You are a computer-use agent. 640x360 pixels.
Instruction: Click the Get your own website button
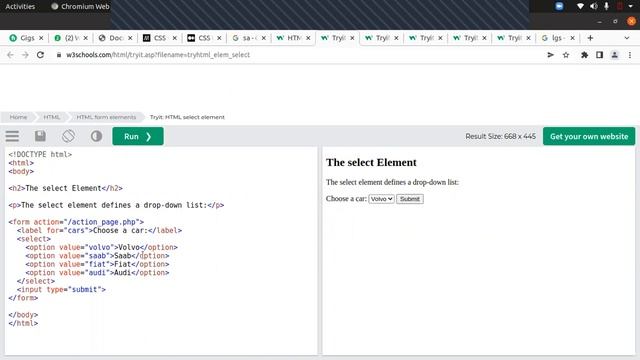[589, 136]
